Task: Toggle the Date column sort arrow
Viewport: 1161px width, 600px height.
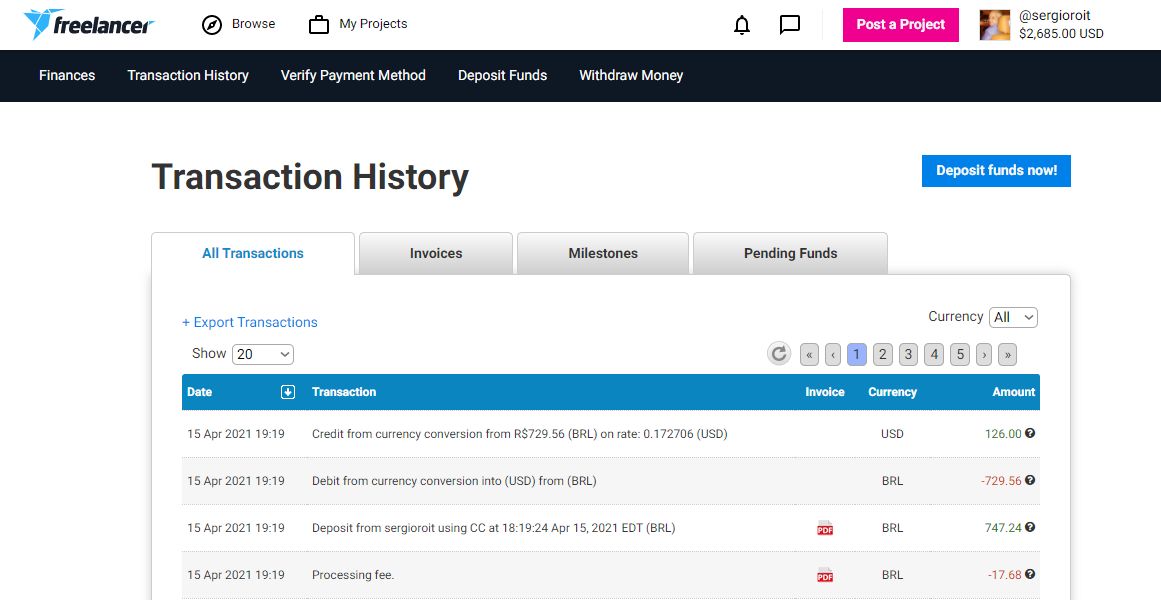Action: tap(288, 392)
